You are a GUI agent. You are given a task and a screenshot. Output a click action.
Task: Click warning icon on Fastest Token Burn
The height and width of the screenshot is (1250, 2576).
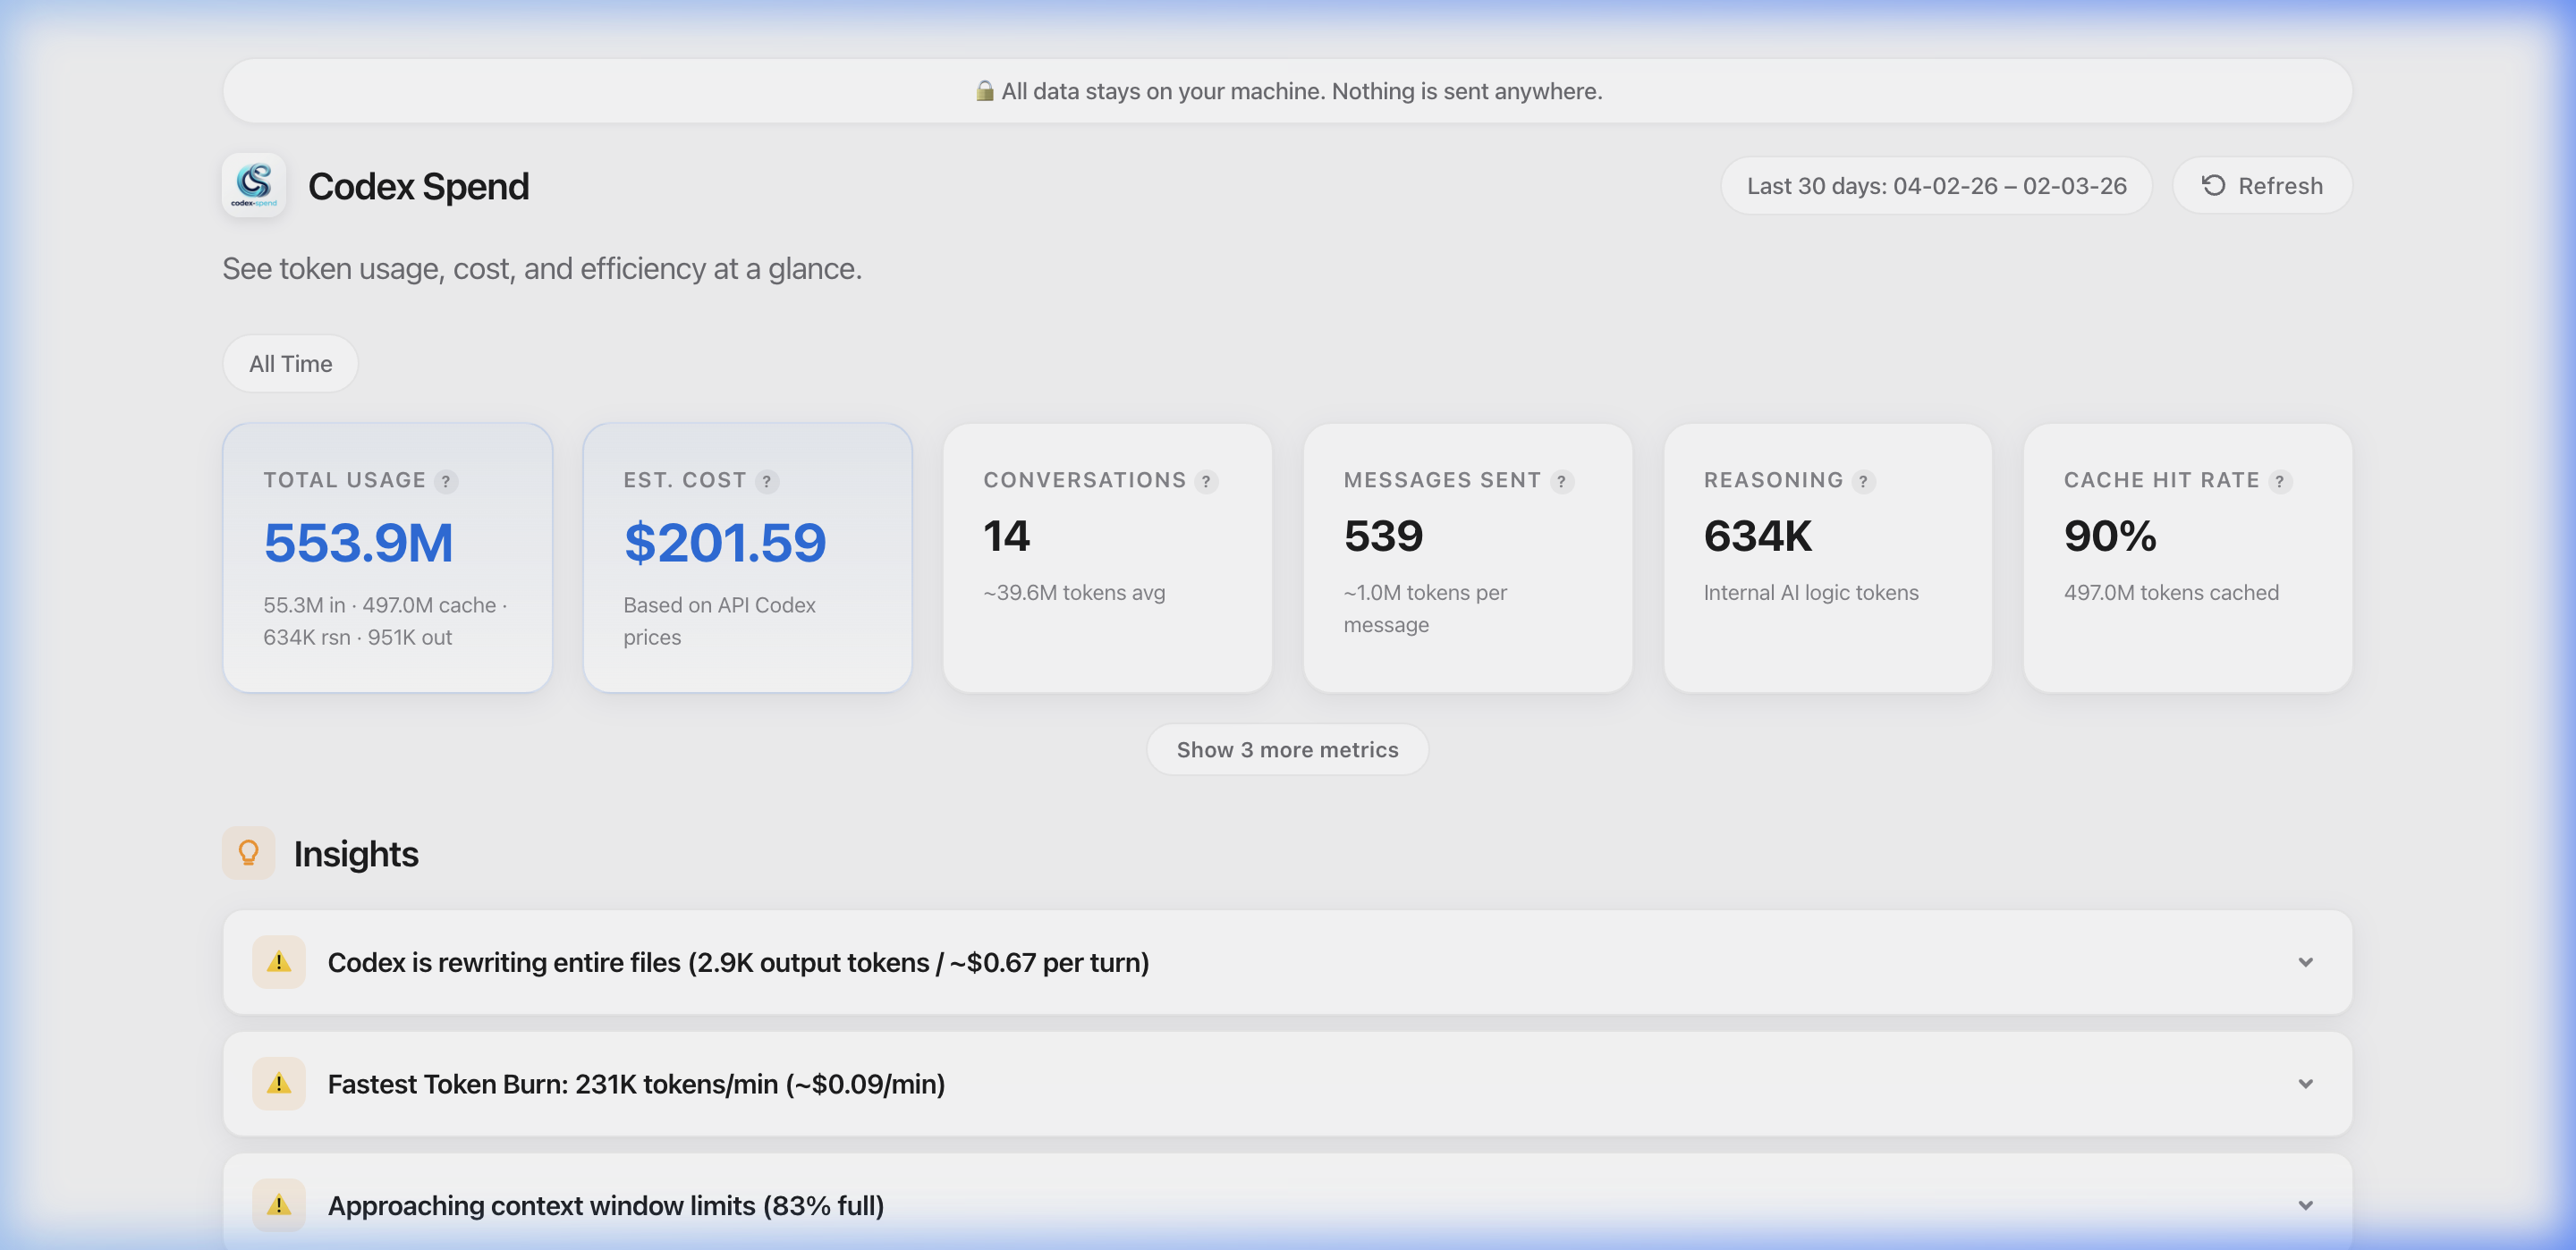click(279, 1083)
